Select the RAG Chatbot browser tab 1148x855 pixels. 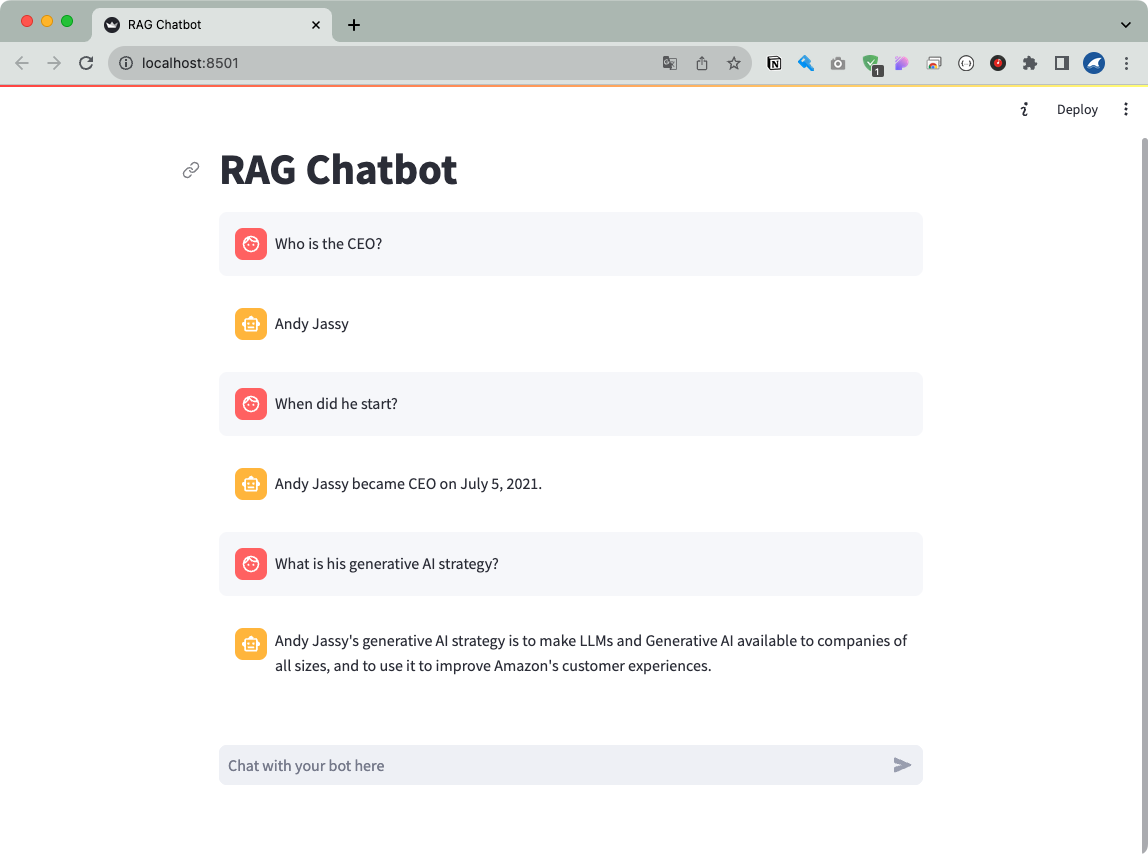[212, 25]
